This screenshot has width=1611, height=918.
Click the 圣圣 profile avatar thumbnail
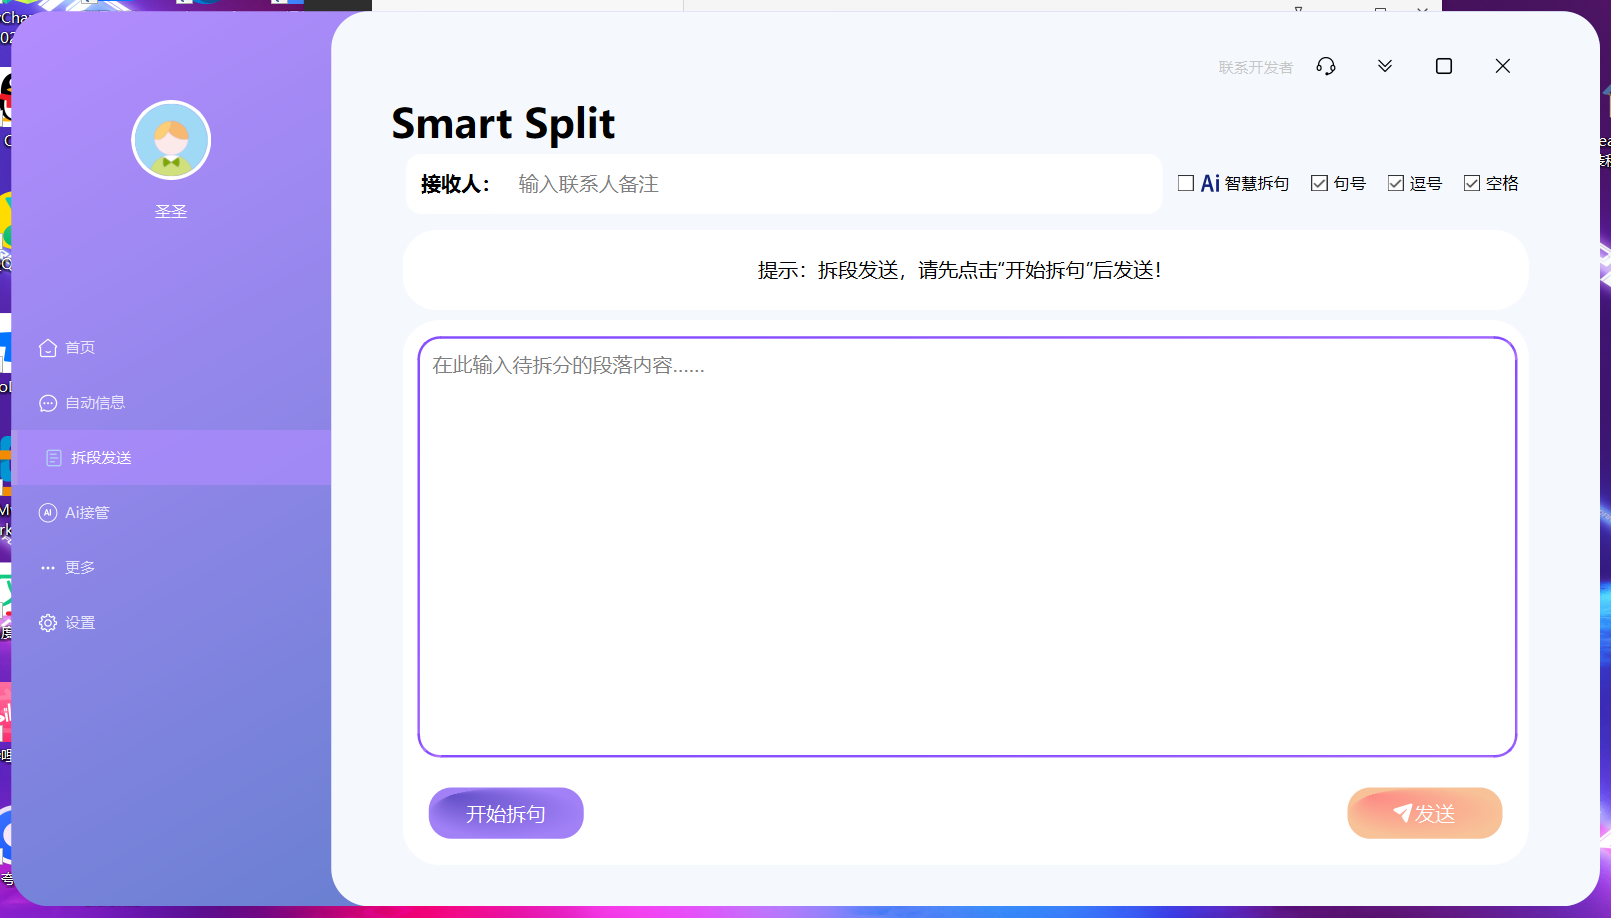click(x=171, y=140)
